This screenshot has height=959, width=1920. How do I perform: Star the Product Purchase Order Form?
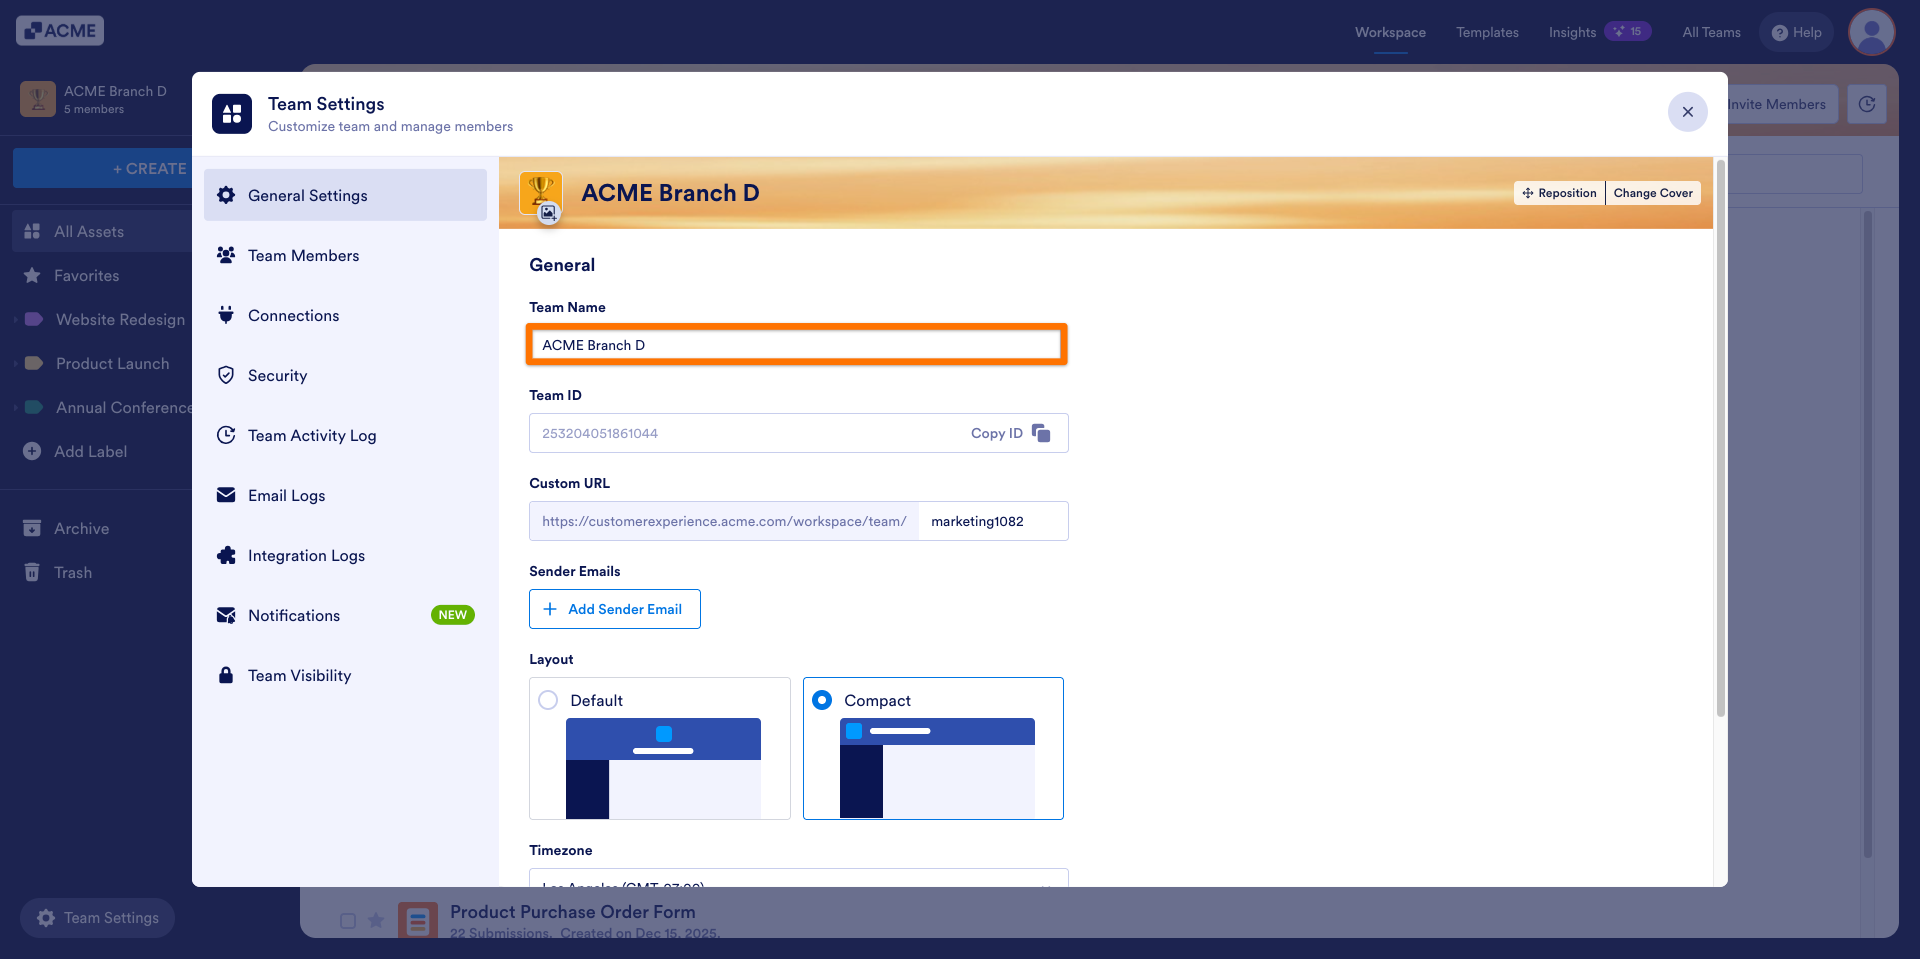click(x=376, y=920)
